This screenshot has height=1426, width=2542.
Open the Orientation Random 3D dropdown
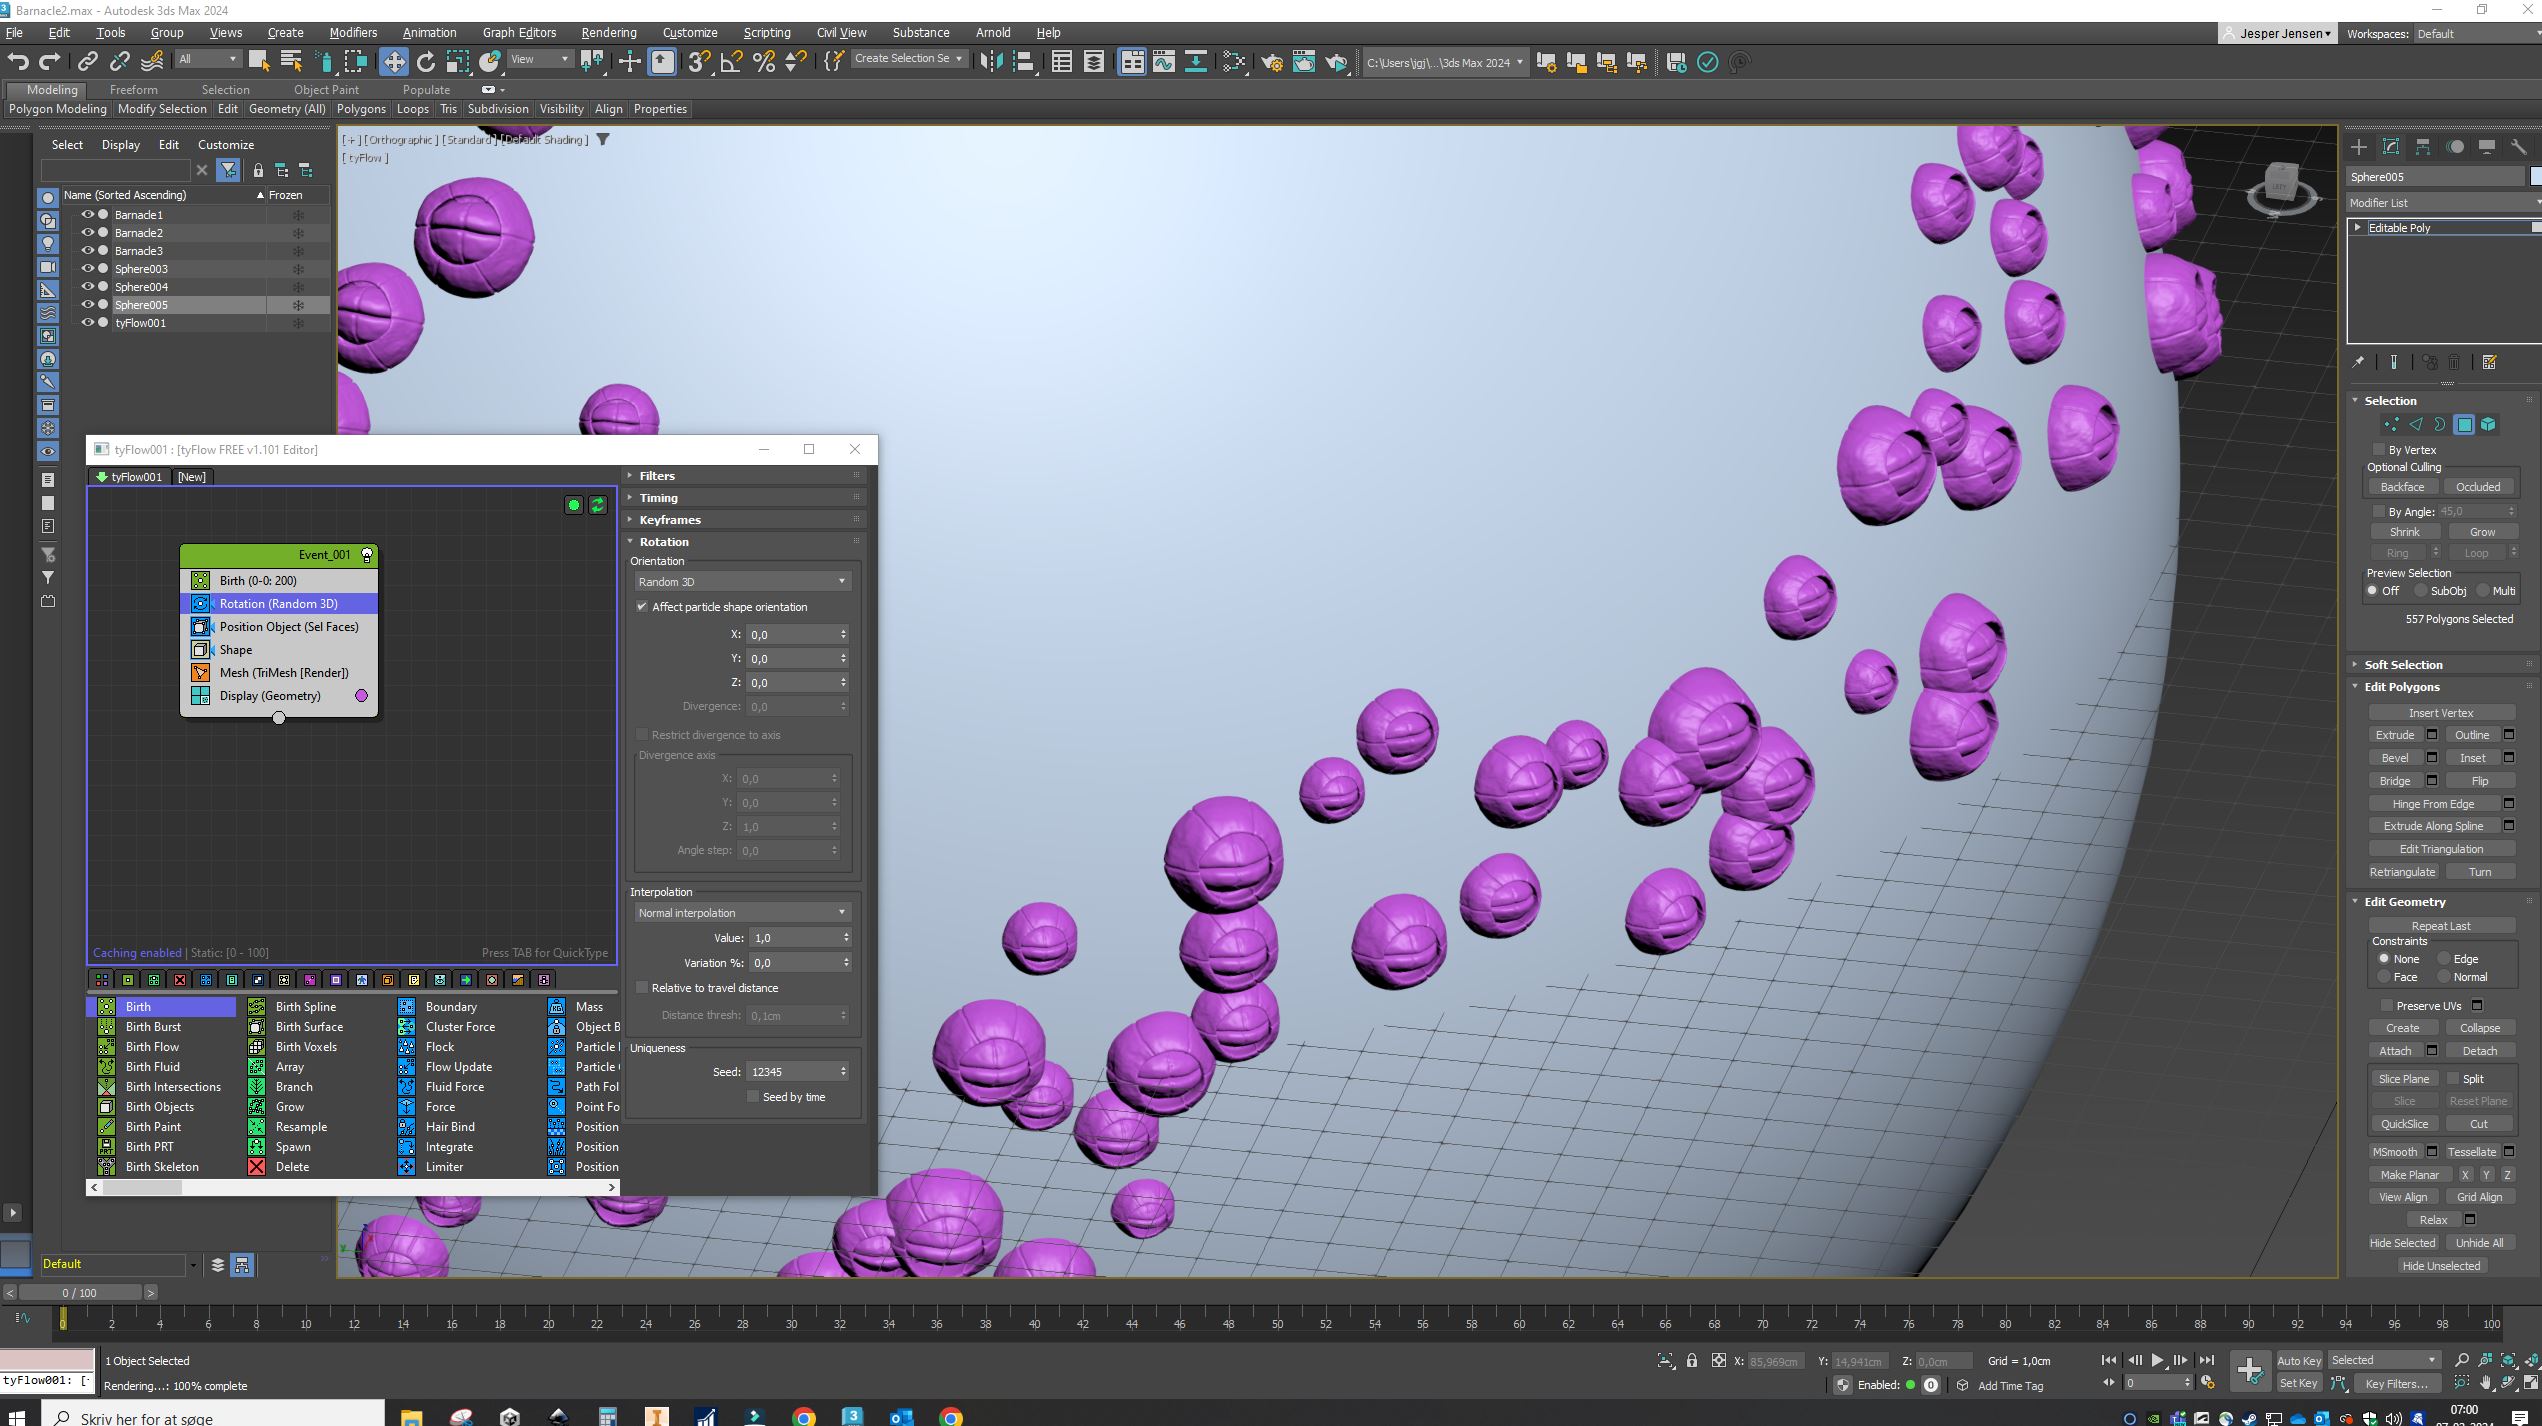[742, 582]
